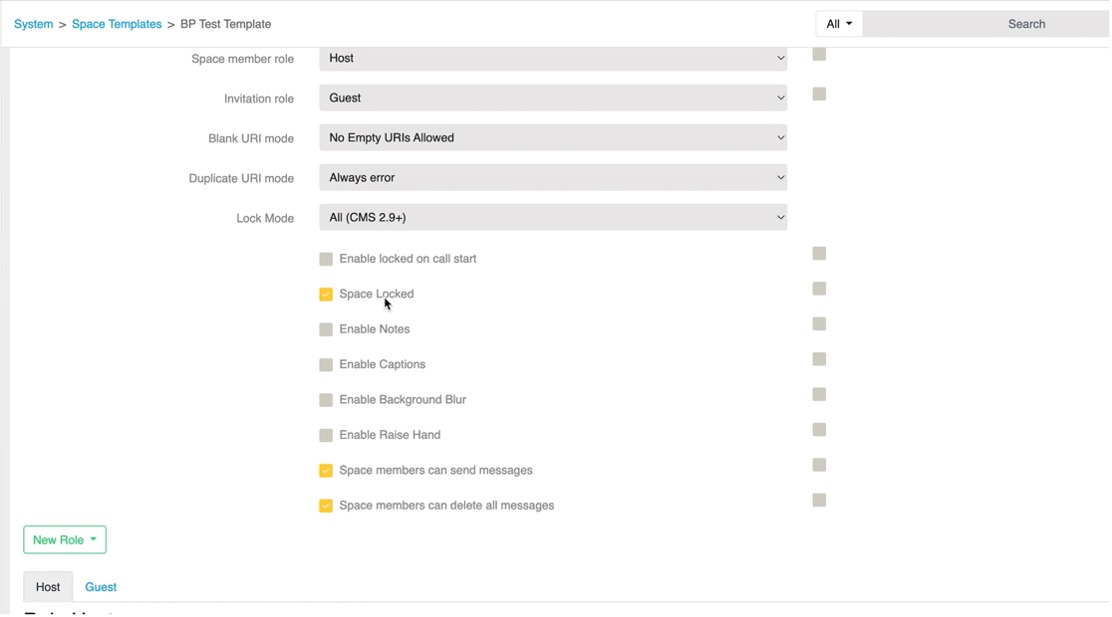Uncheck Space members can send messages
The image size is (1112, 617).
click(326, 471)
